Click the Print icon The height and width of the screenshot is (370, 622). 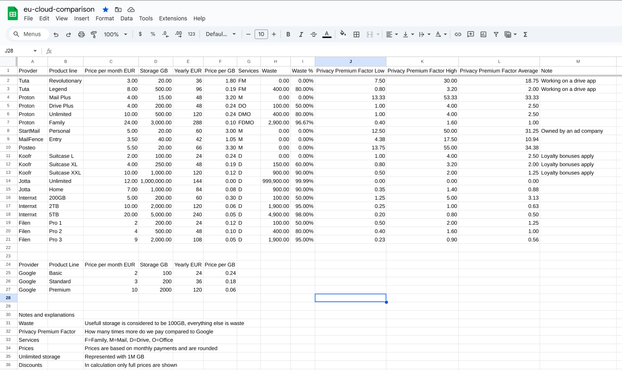pos(81,35)
